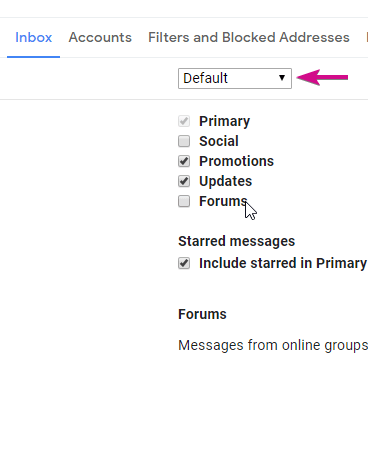Click the Updates label text
This screenshot has width=368, height=475.
tap(225, 181)
